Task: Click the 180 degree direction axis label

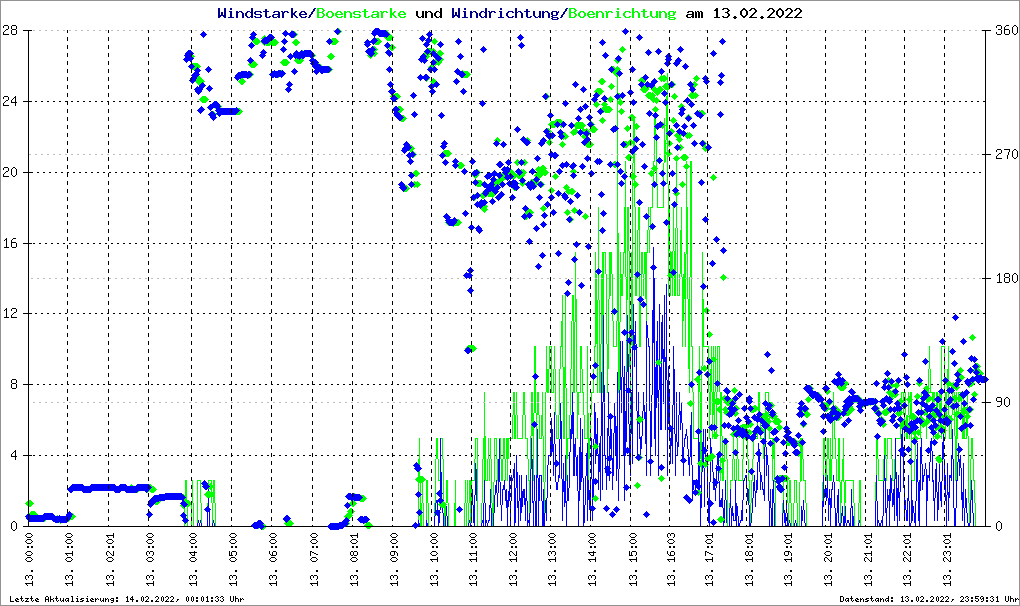Action: coord(1003,278)
